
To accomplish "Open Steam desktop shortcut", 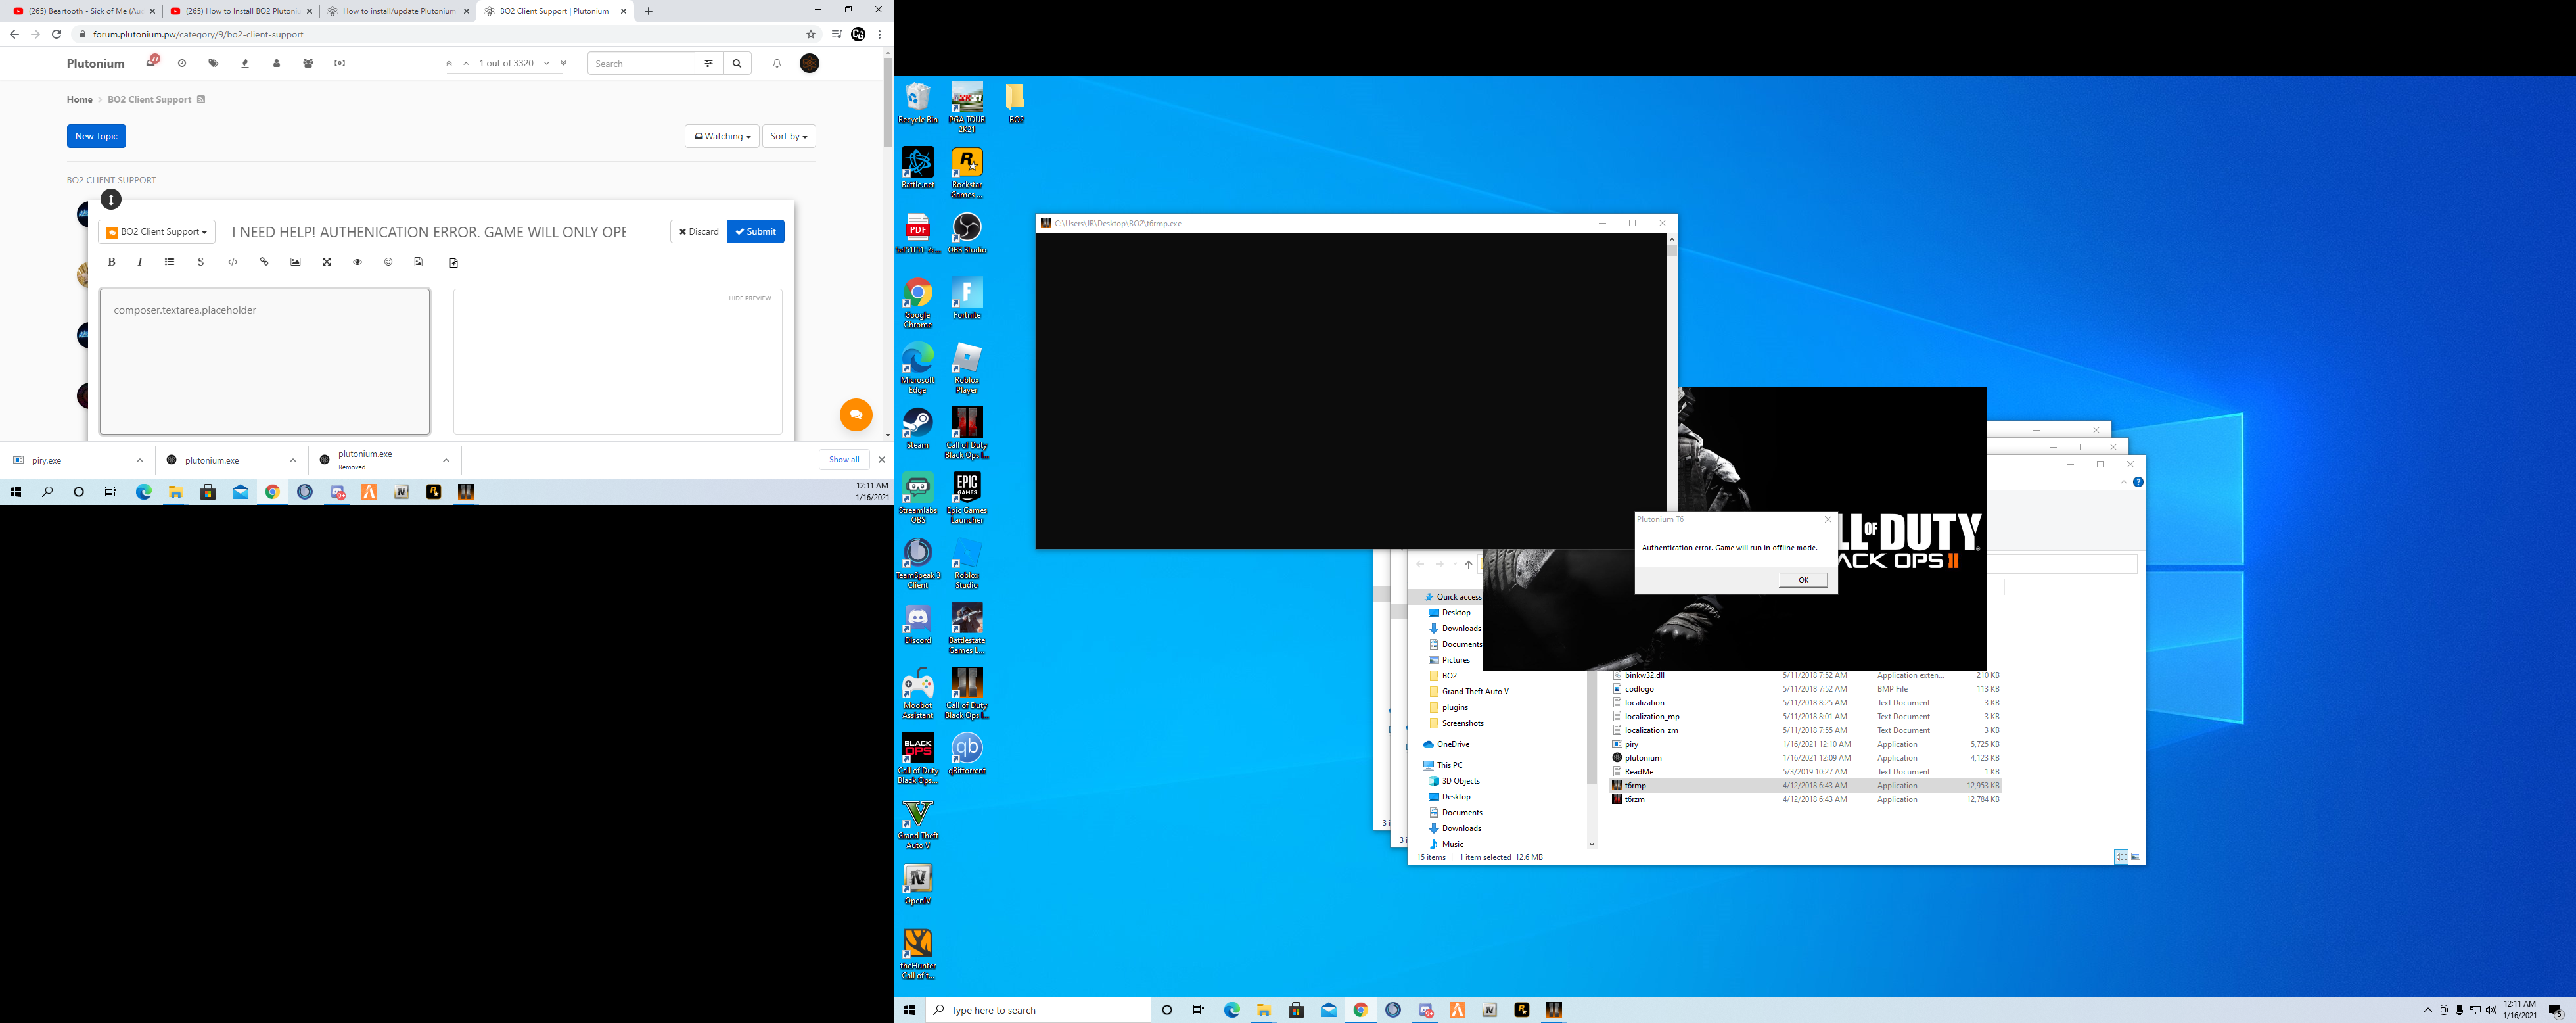I will pos(917,428).
